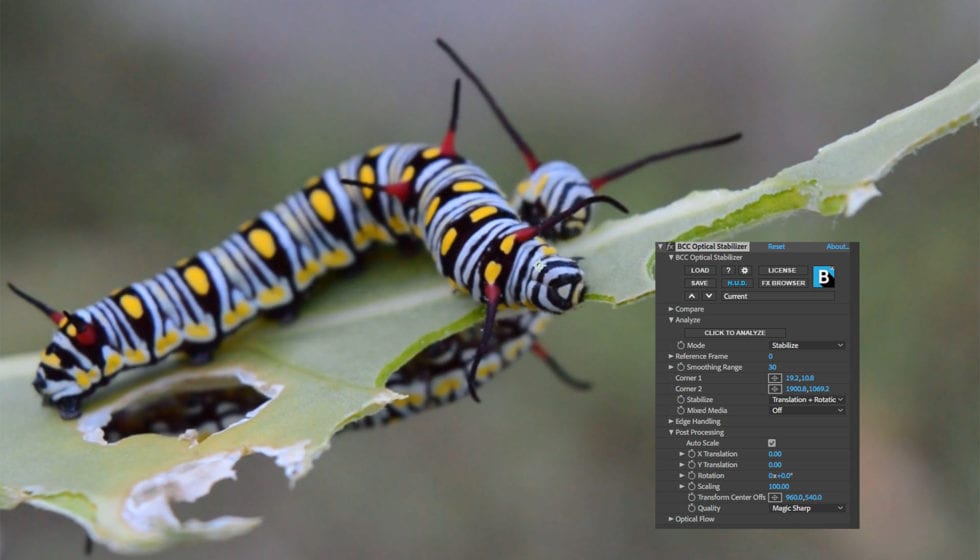Expand the Y Translation parameter
The width and height of the screenshot is (980, 560).
[x=682, y=465]
